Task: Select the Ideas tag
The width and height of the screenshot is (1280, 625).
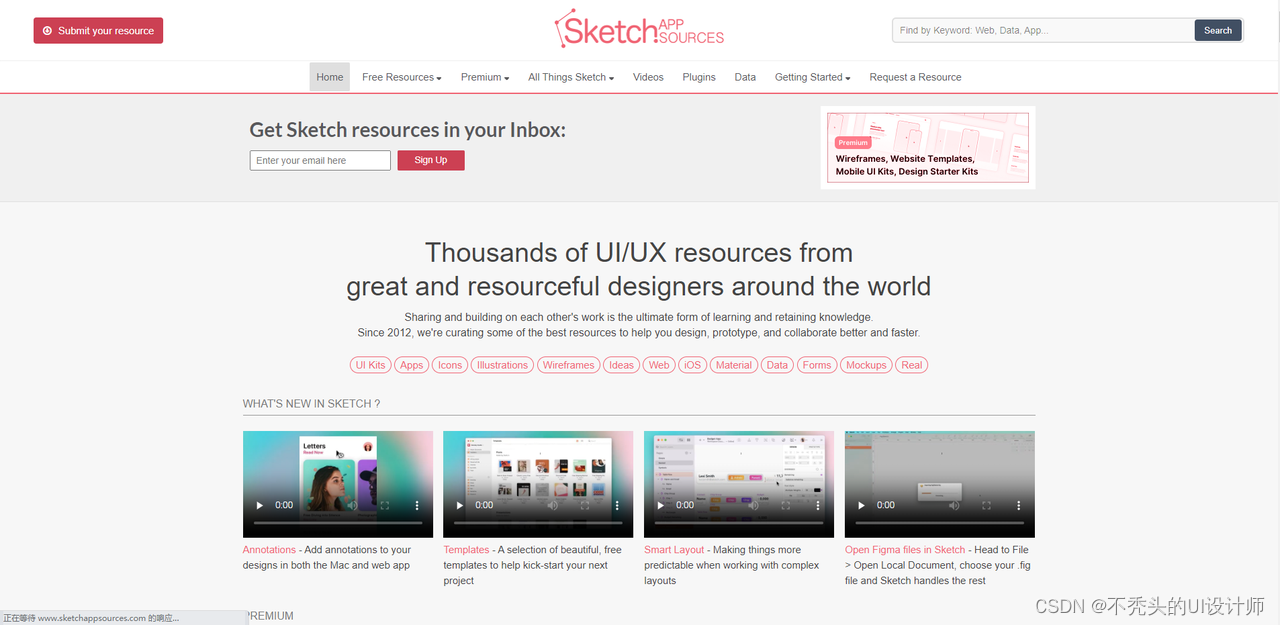Action: coord(621,365)
